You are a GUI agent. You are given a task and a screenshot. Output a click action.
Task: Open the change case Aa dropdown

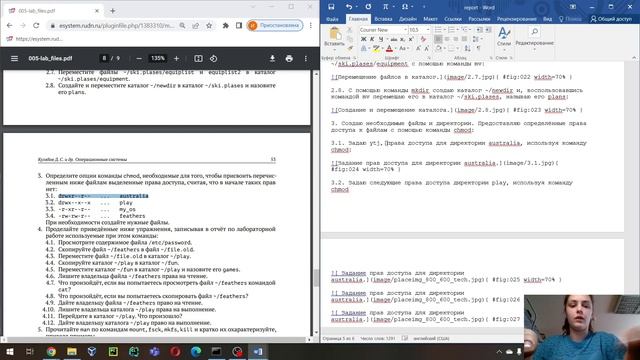[403, 49]
